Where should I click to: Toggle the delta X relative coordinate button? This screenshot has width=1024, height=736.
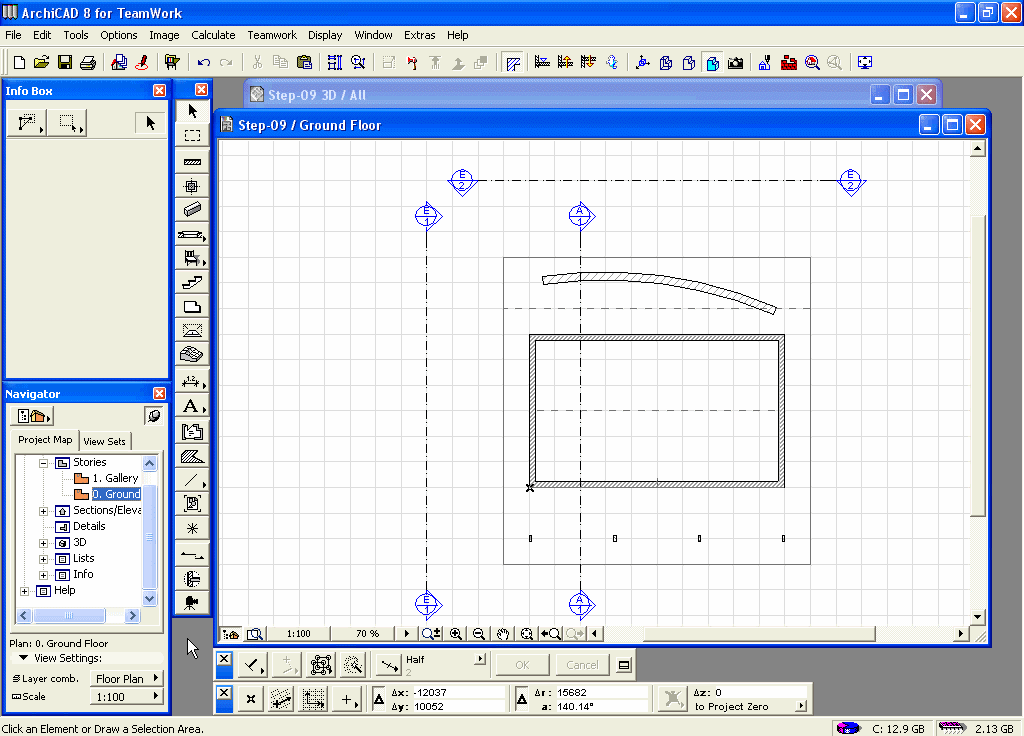[x=379, y=700]
